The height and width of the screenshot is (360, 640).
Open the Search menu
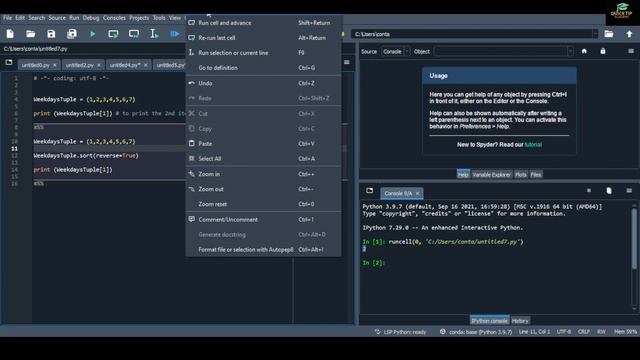click(x=37, y=18)
